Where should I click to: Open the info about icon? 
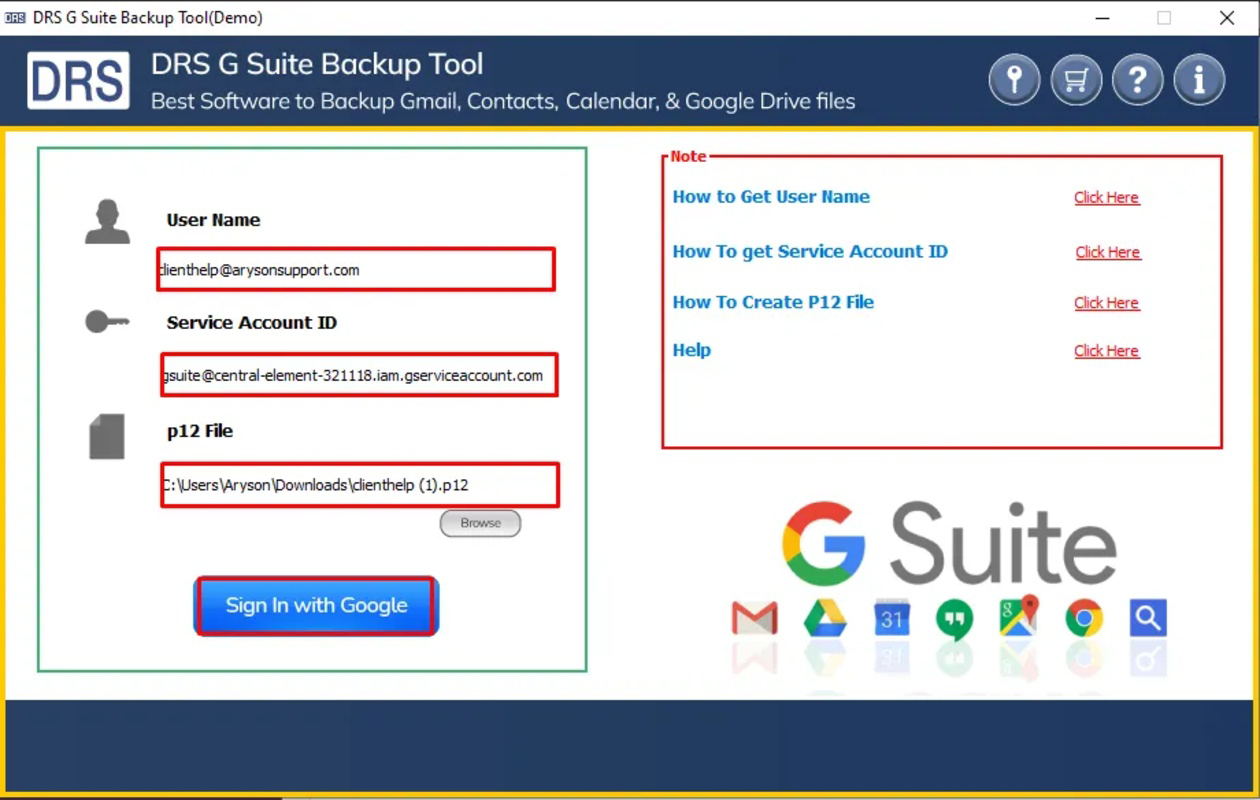(x=1199, y=79)
